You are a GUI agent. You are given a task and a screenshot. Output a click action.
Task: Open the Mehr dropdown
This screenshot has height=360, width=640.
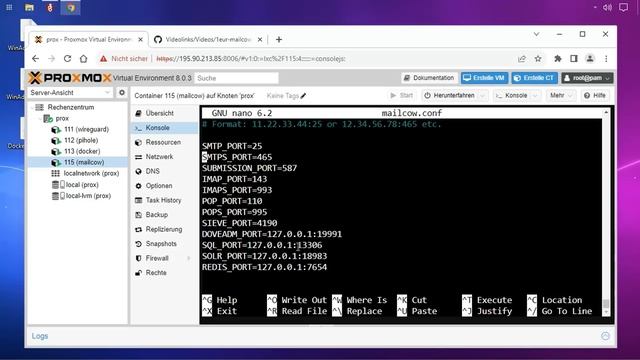click(561, 96)
